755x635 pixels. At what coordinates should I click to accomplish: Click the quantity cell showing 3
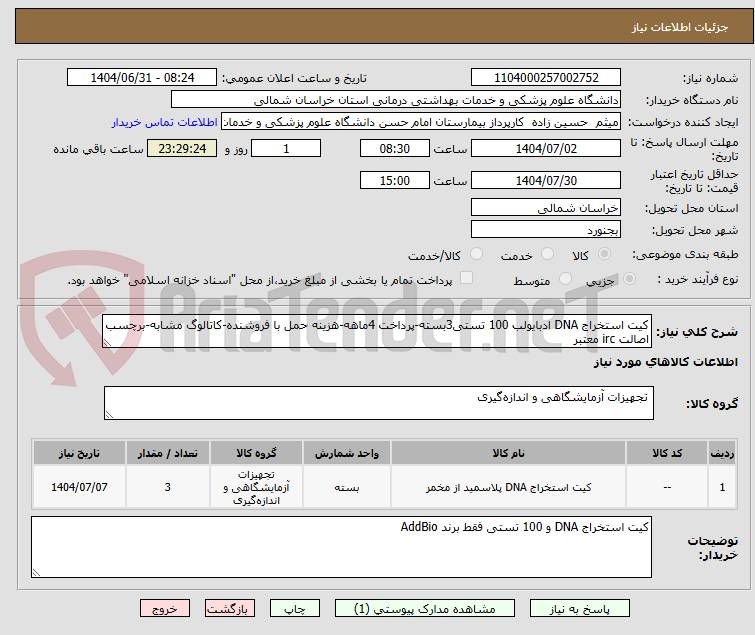[x=168, y=487]
